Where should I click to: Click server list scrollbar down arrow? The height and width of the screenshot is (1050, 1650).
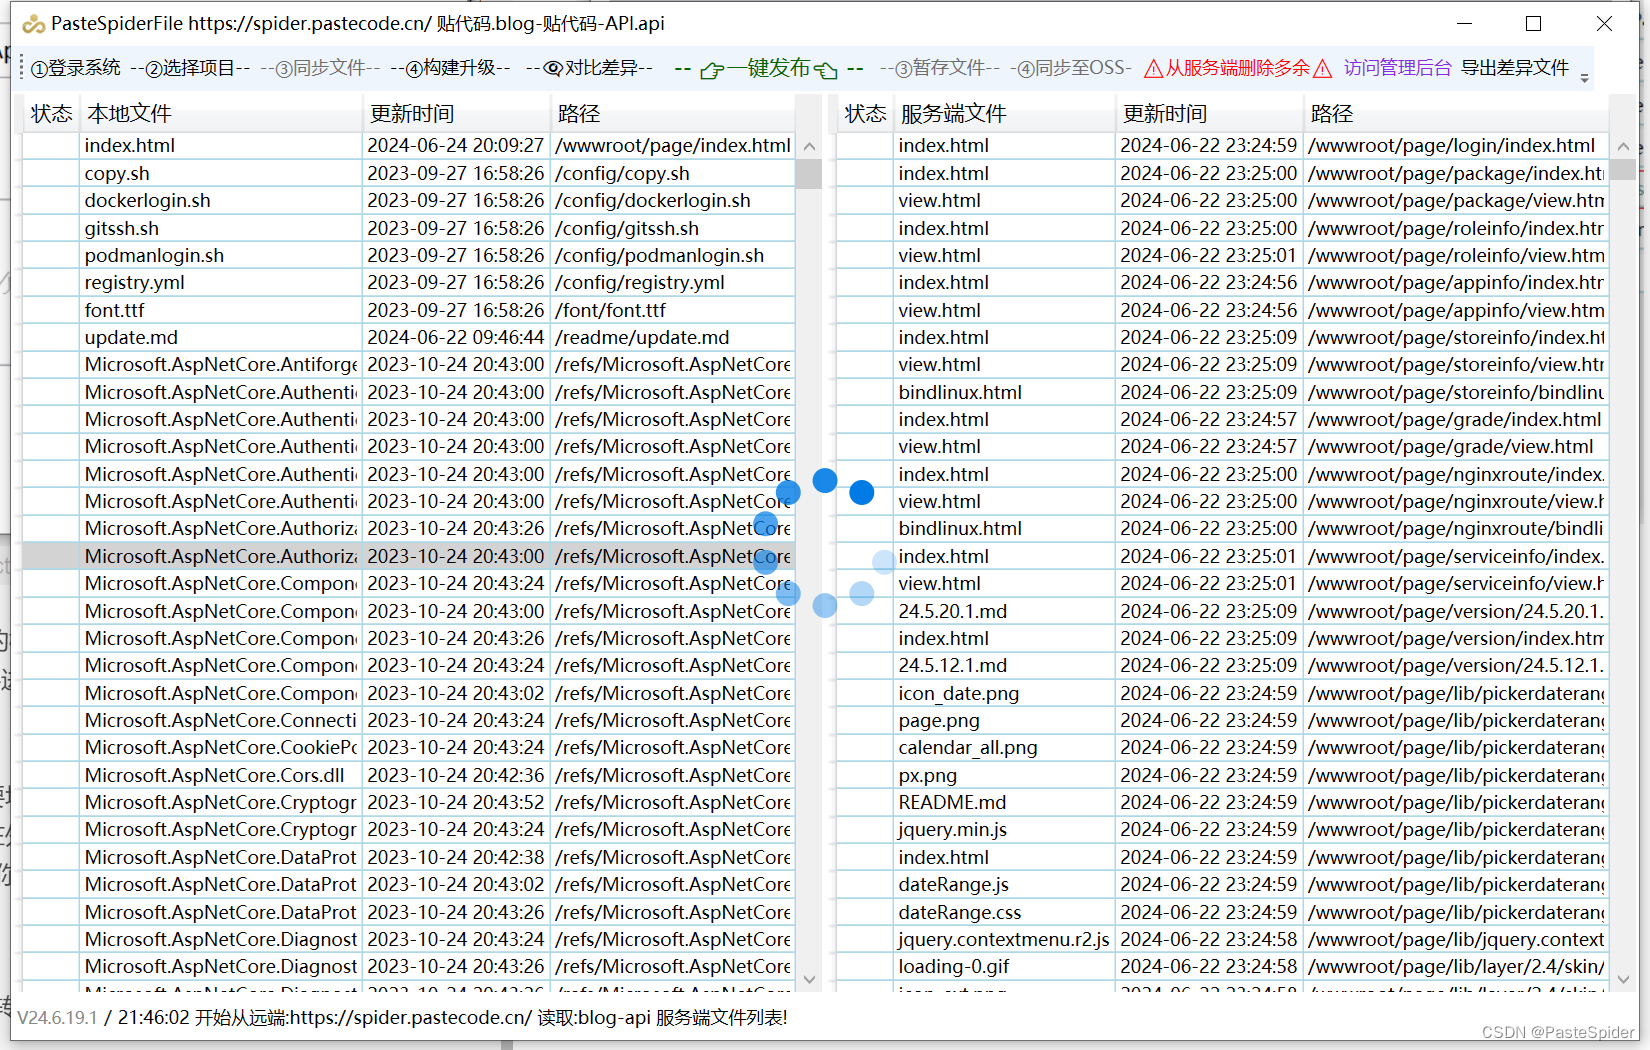click(1623, 979)
